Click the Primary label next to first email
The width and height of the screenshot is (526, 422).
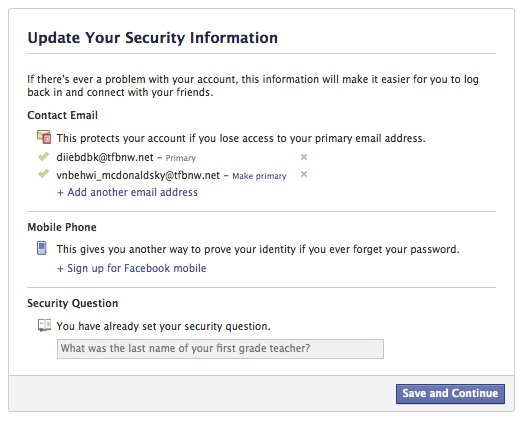(180, 158)
